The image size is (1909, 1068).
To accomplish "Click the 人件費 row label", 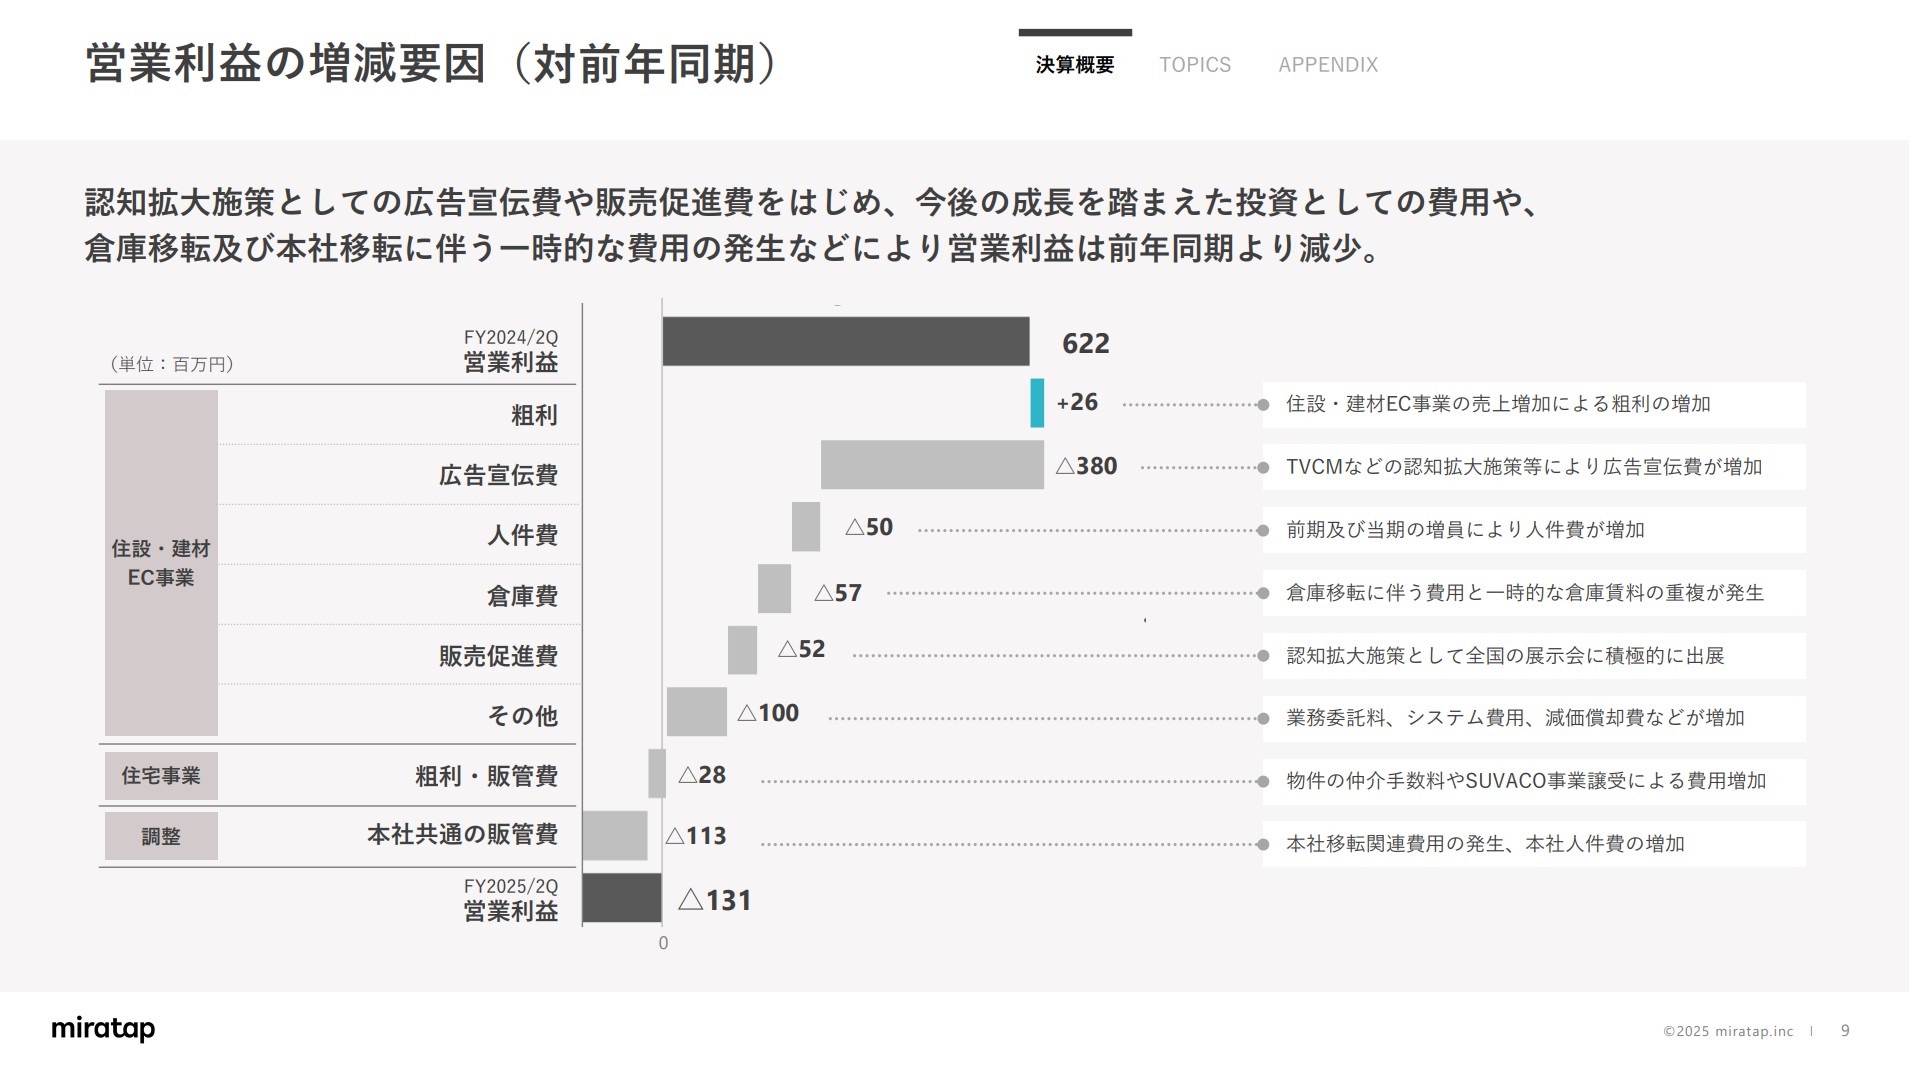I will 525,535.
